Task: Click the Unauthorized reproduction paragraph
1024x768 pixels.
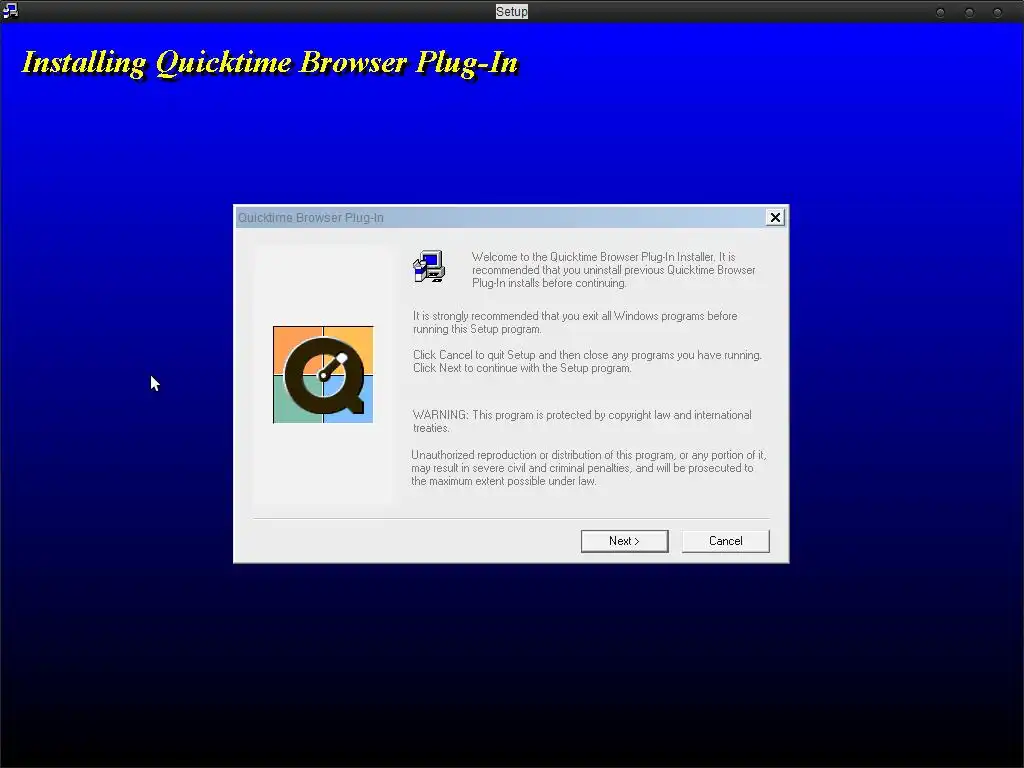Action: (588, 468)
